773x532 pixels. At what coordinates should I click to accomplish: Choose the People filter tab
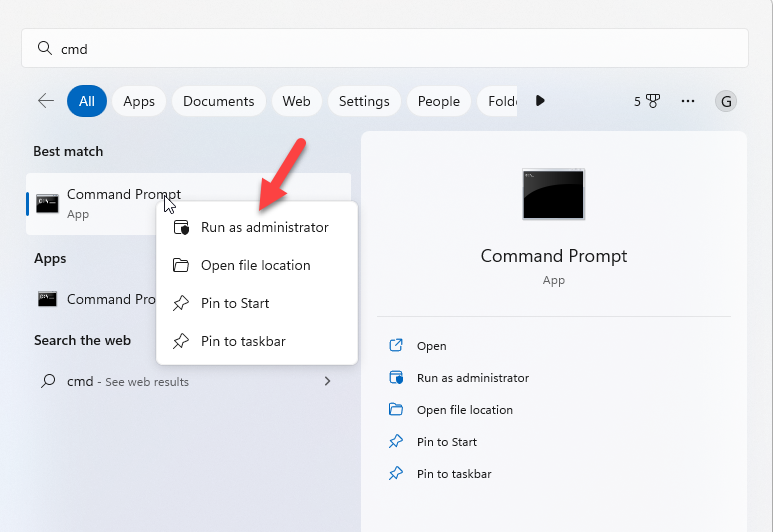439,101
